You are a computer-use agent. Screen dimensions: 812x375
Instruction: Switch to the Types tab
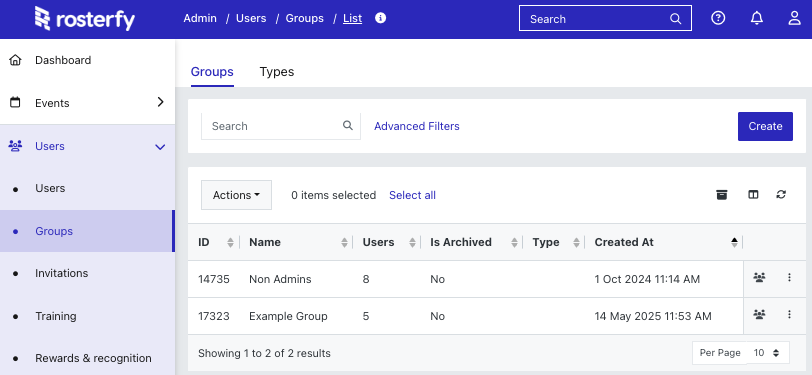coord(277,71)
